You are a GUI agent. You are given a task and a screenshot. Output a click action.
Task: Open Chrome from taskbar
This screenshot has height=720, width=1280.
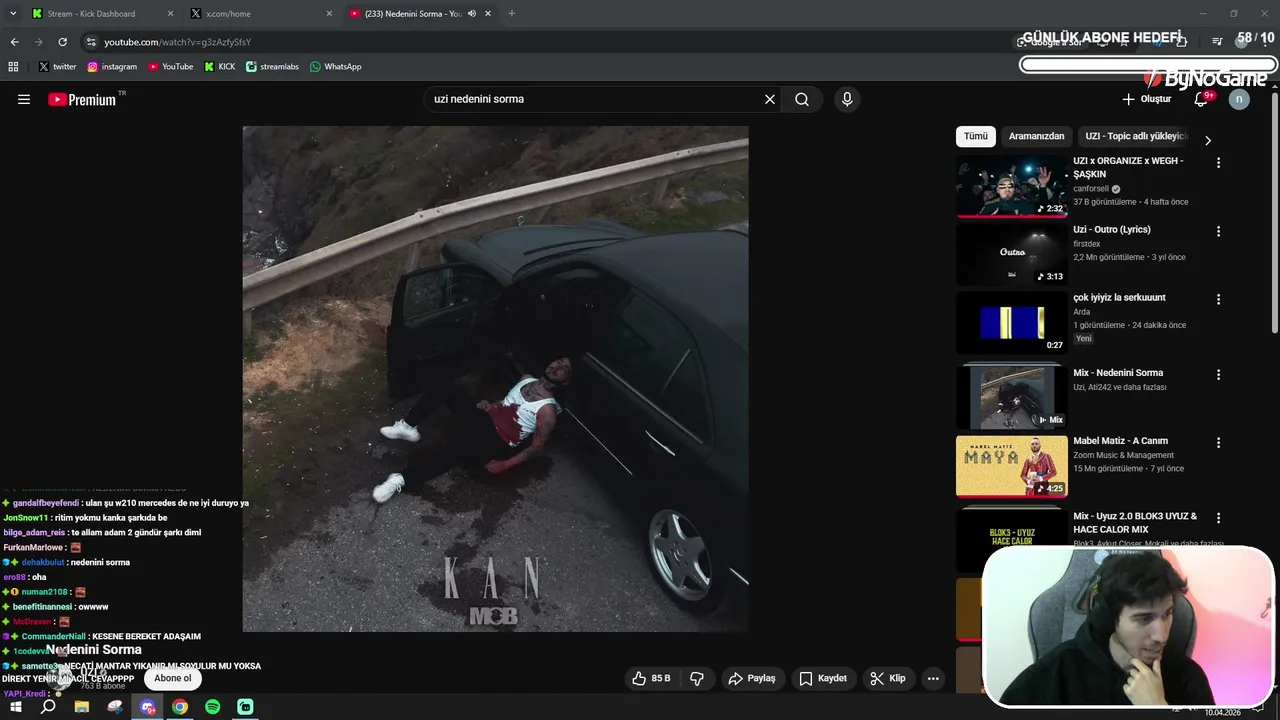tap(180, 707)
